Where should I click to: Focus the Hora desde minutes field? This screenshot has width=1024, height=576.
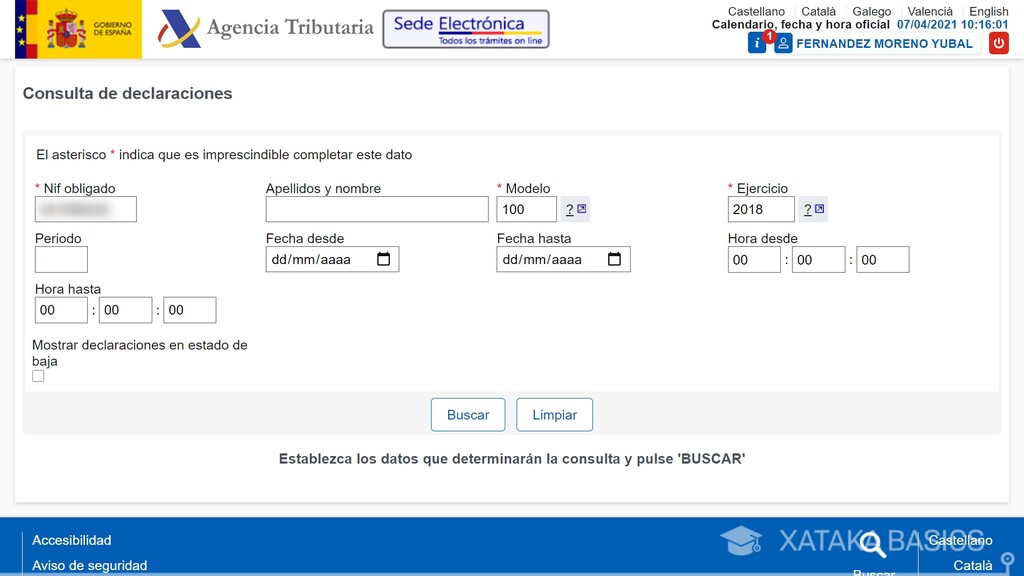pos(818,259)
